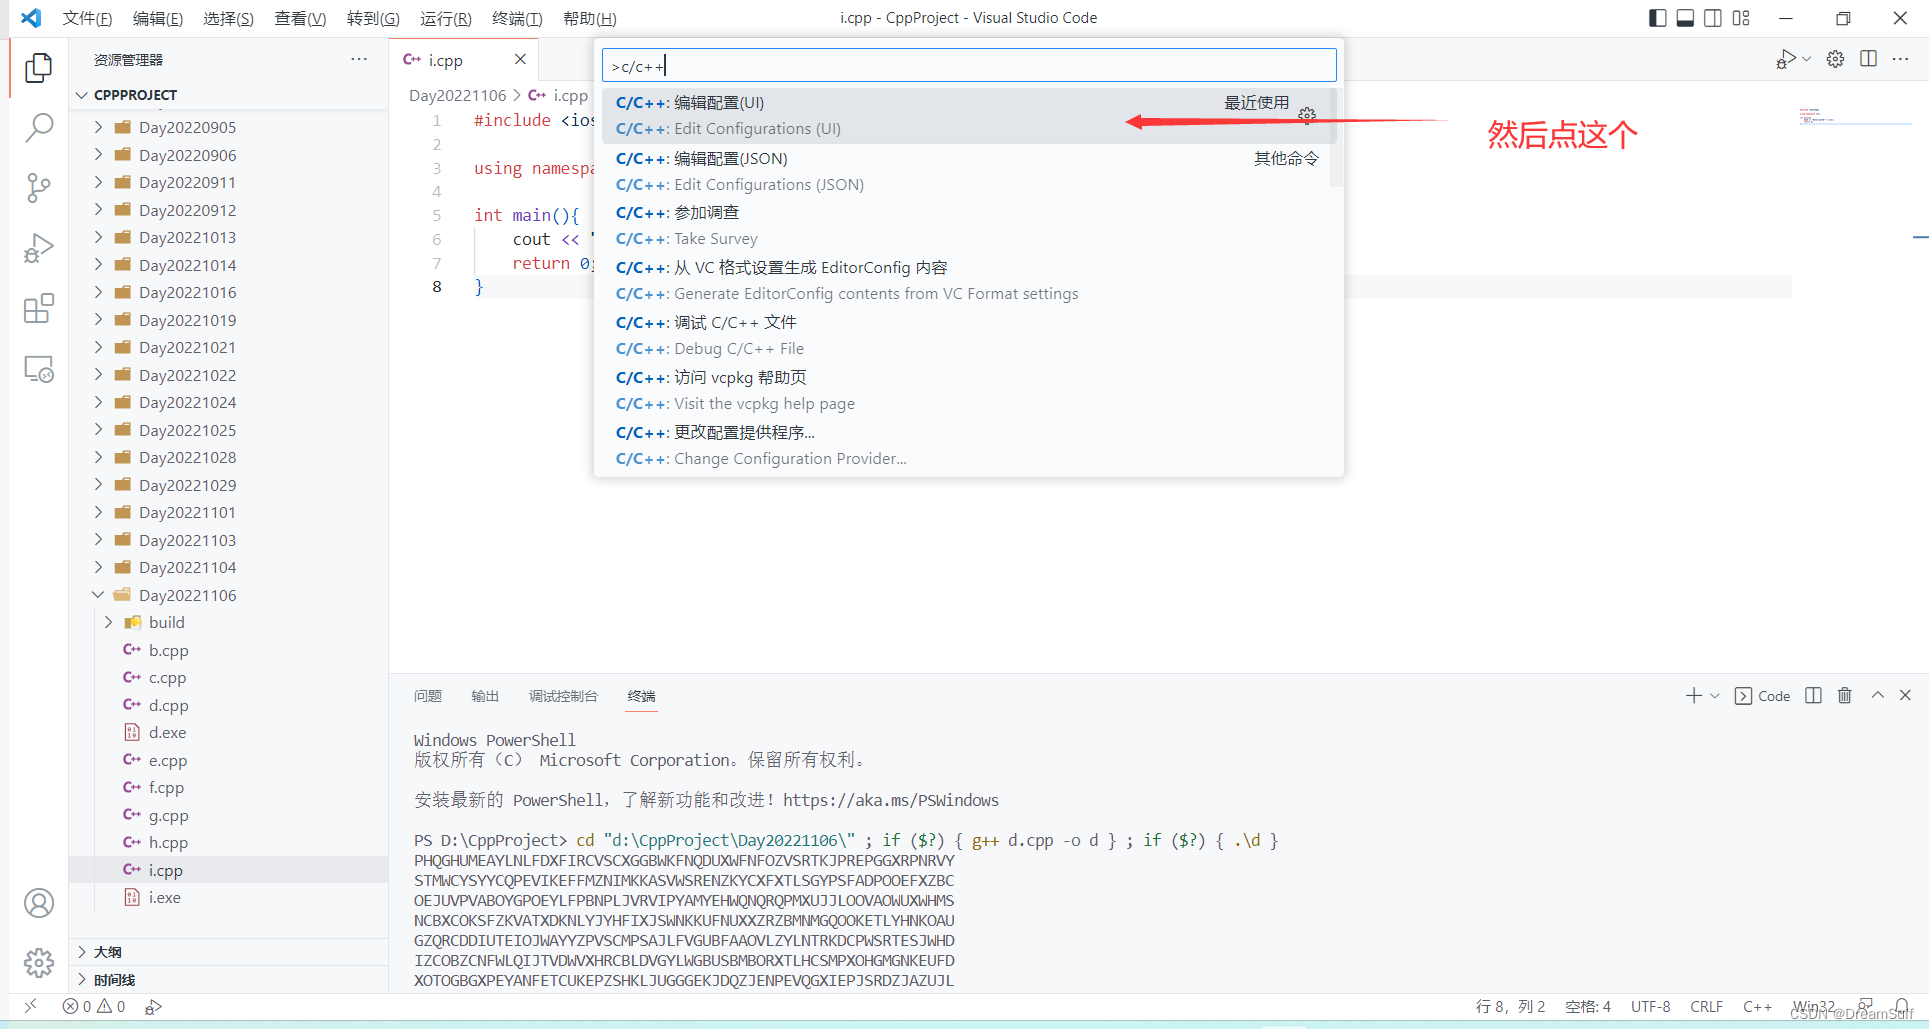Close the terminal panel
The width and height of the screenshot is (1929, 1029).
click(x=1905, y=696)
